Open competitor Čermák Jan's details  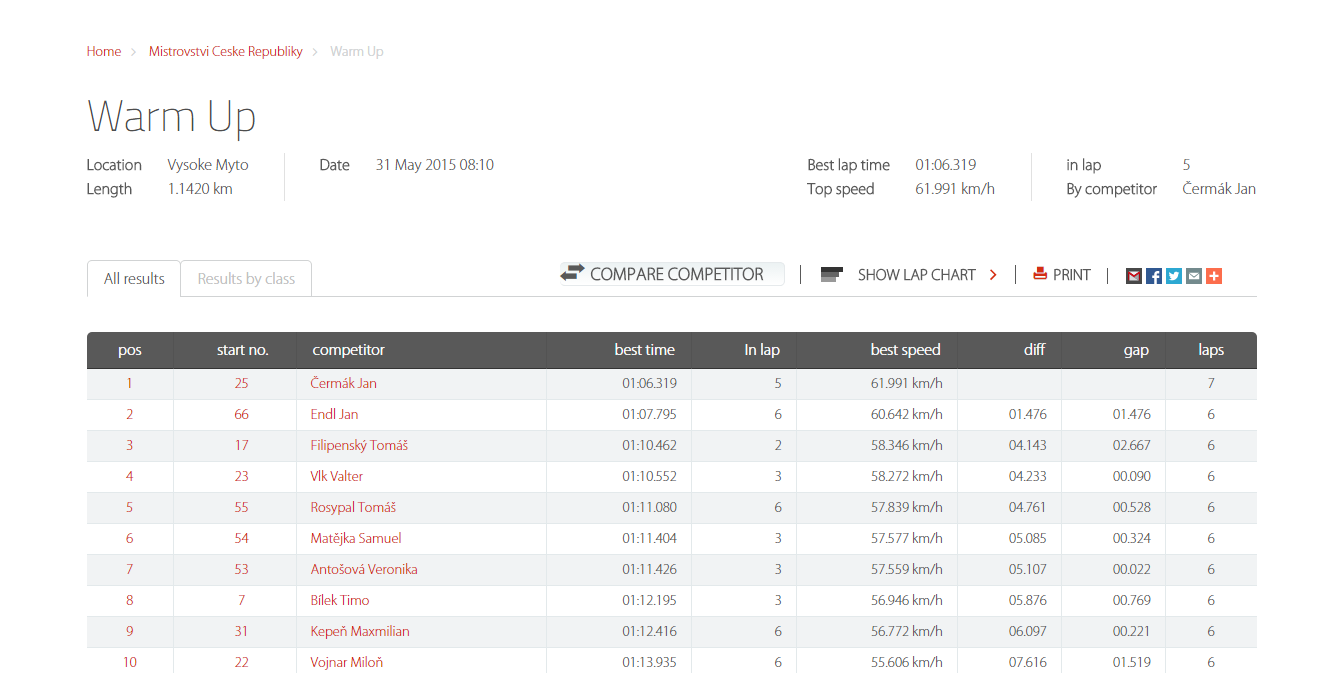pos(343,383)
